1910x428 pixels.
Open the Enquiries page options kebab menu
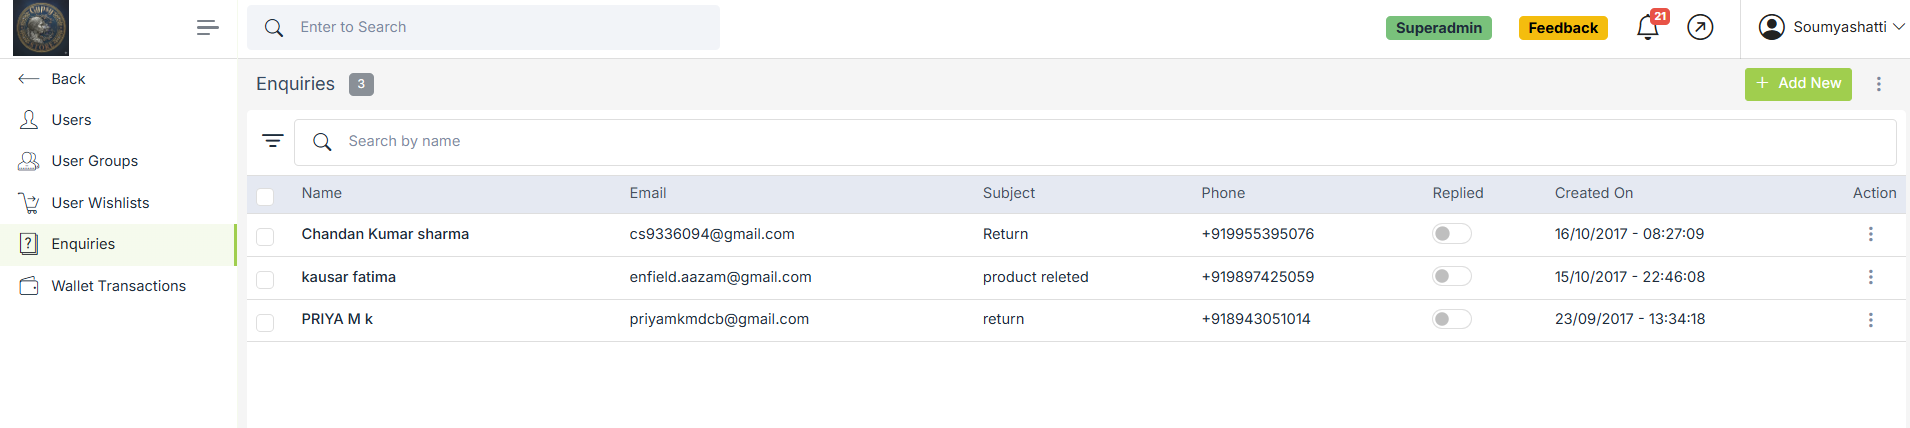[1878, 84]
